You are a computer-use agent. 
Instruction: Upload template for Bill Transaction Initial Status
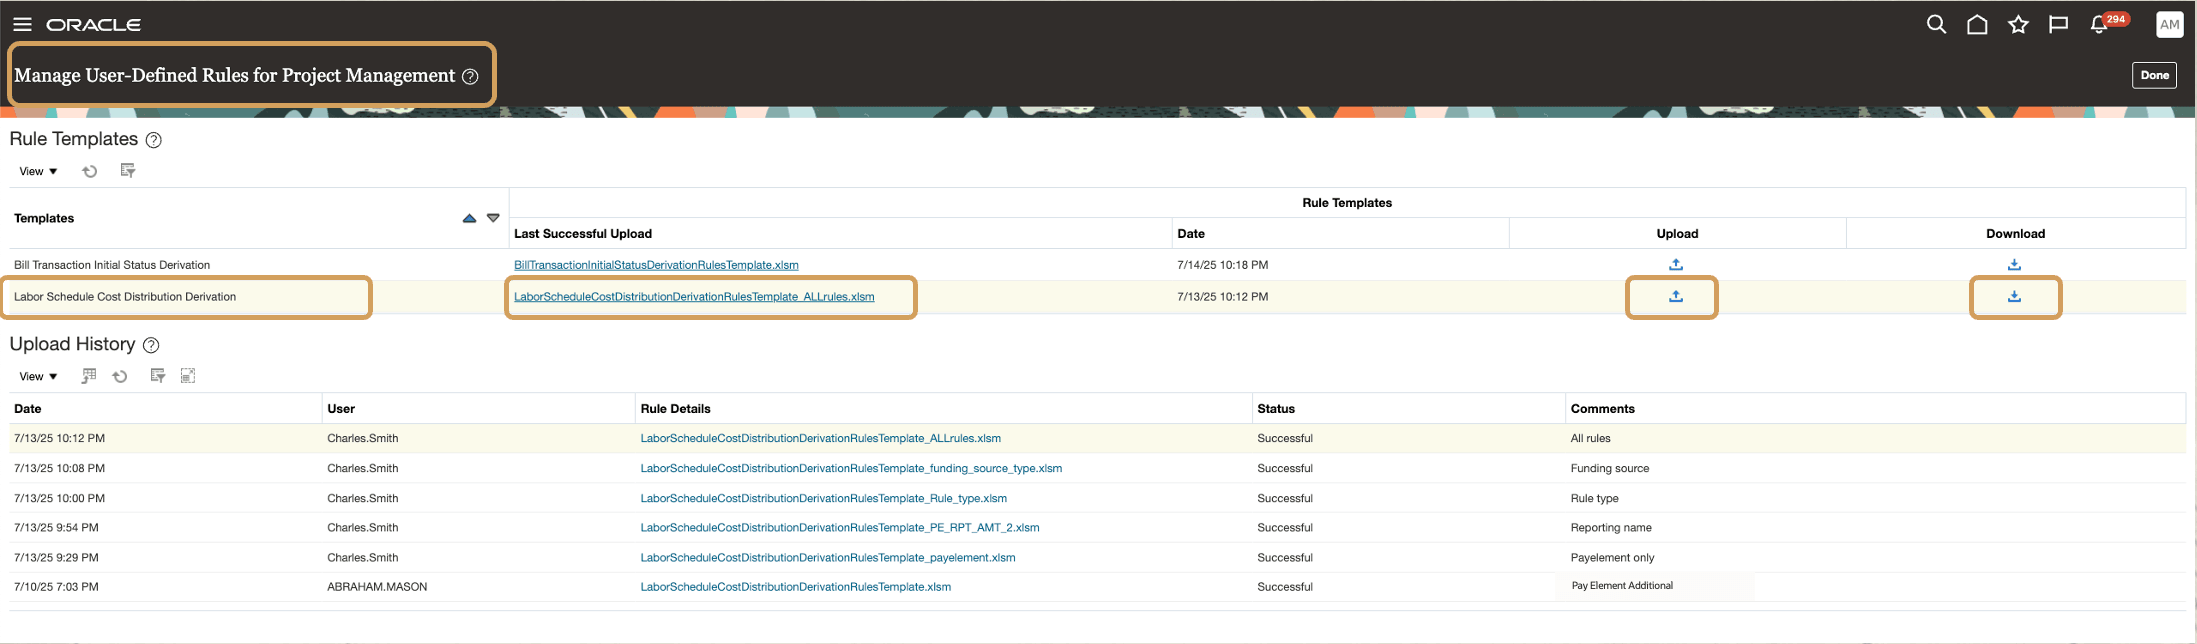click(1676, 265)
